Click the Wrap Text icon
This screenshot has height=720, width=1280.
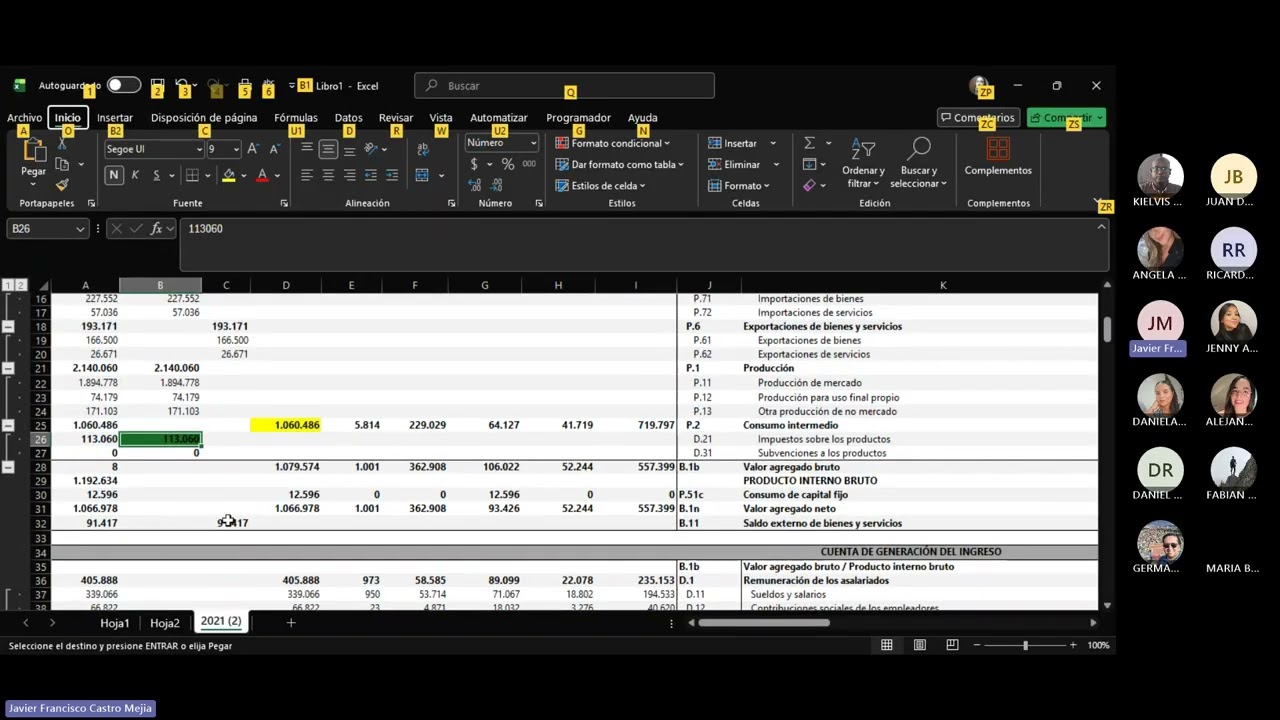[x=423, y=149]
